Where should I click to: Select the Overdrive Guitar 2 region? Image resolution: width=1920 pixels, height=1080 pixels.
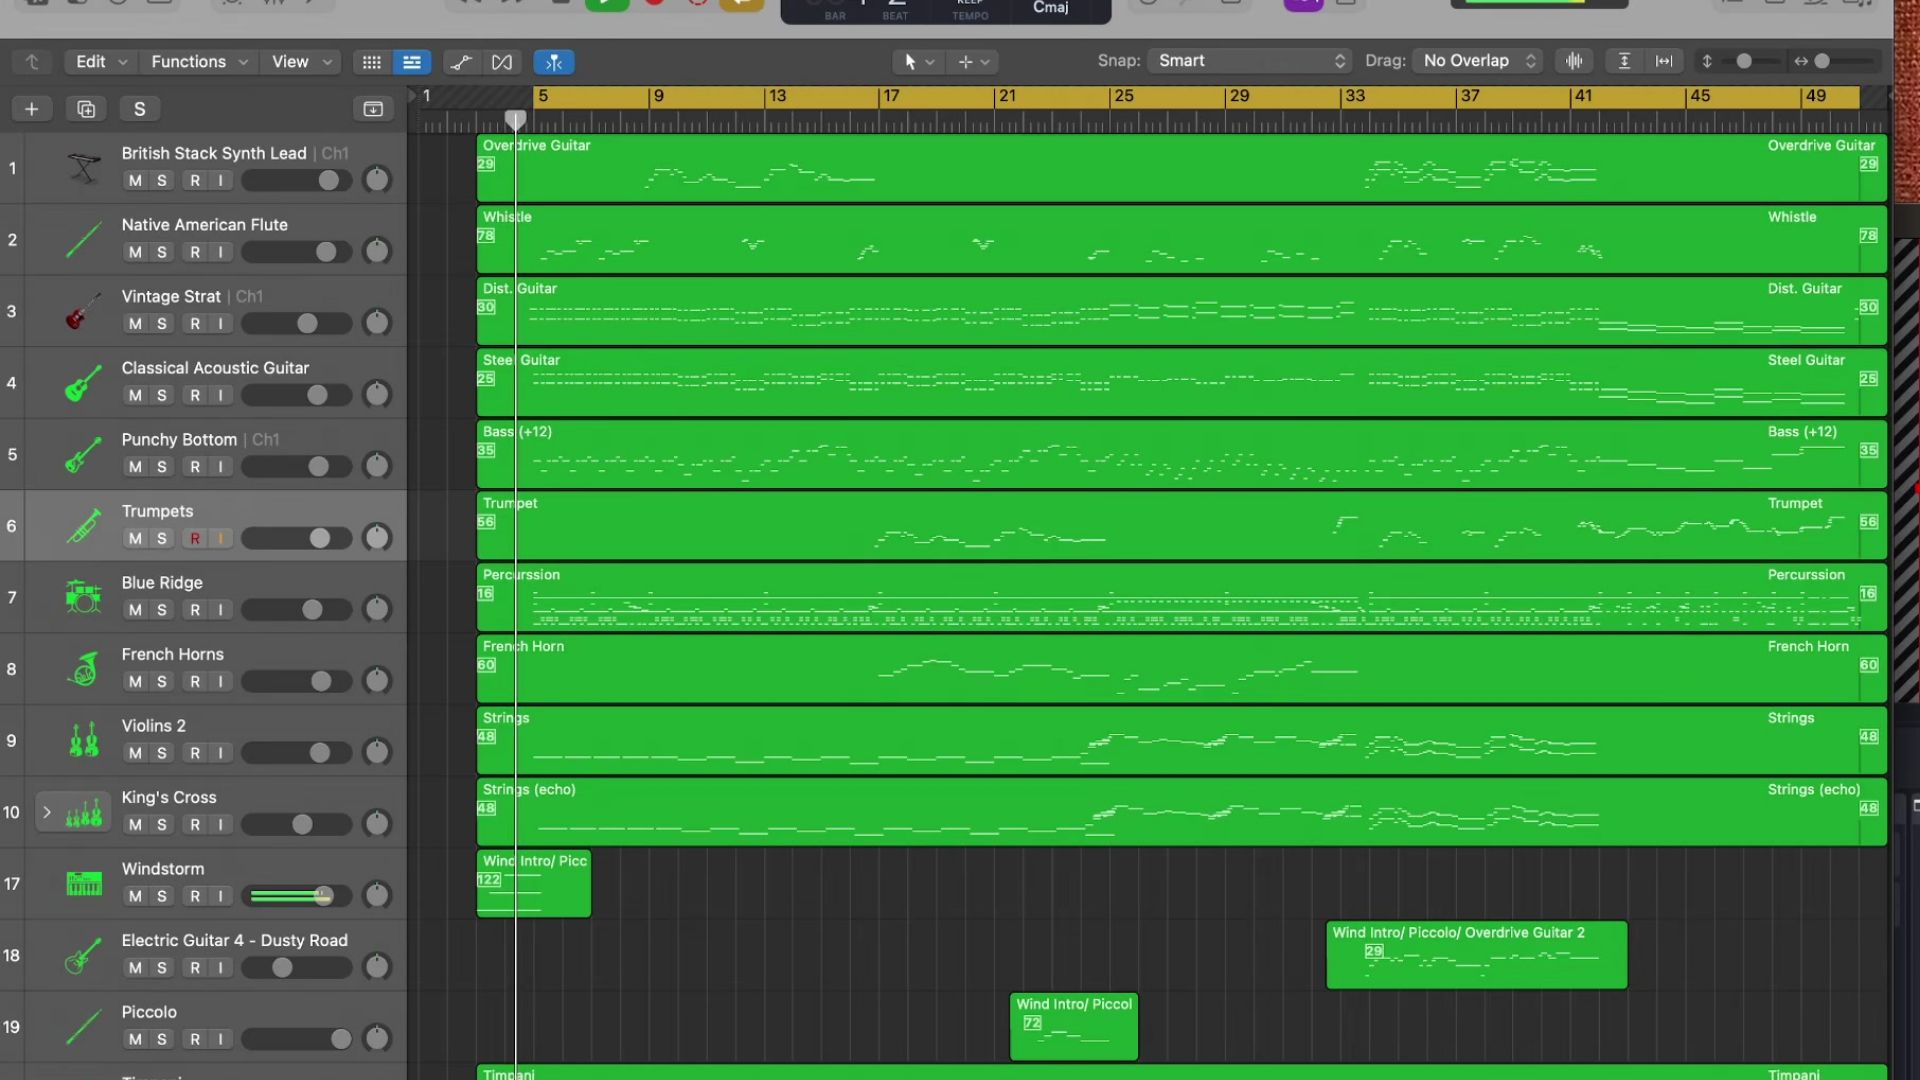coord(1477,955)
